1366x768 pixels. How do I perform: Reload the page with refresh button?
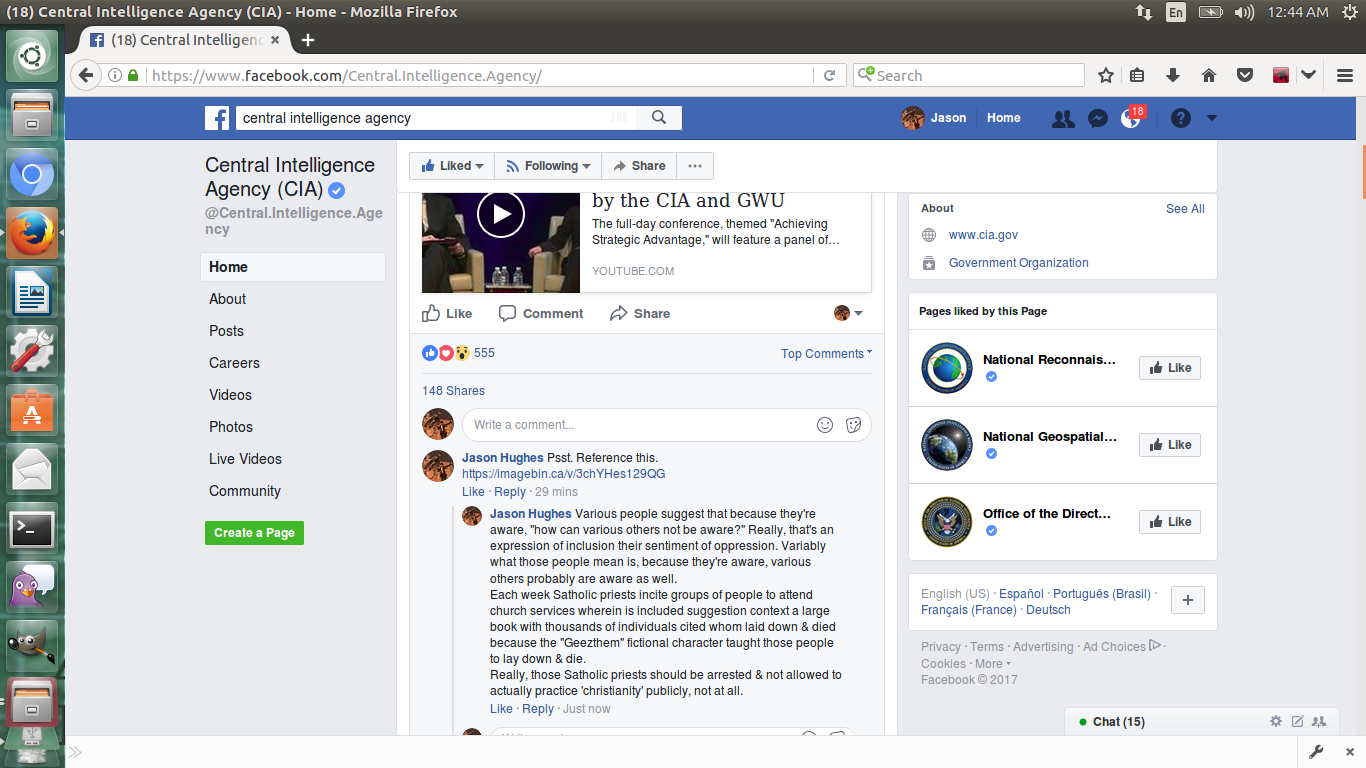click(x=829, y=75)
